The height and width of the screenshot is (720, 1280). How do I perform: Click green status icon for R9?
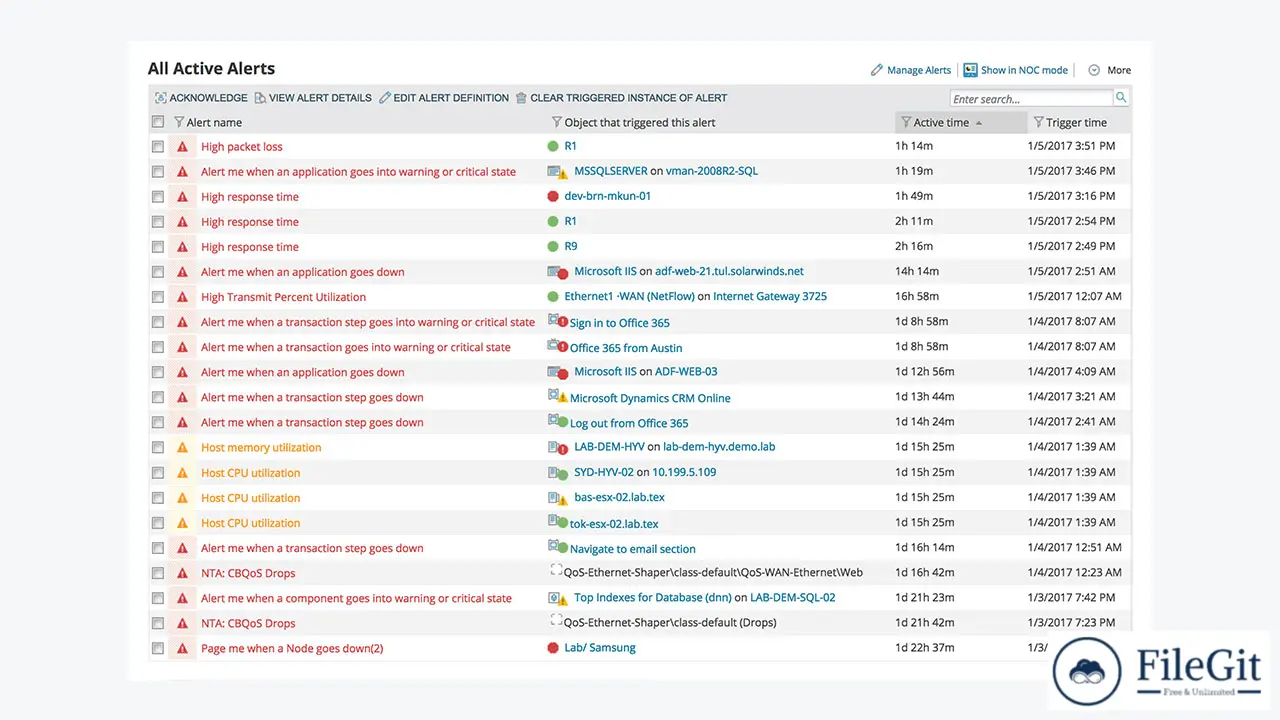(x=553, y=246)
